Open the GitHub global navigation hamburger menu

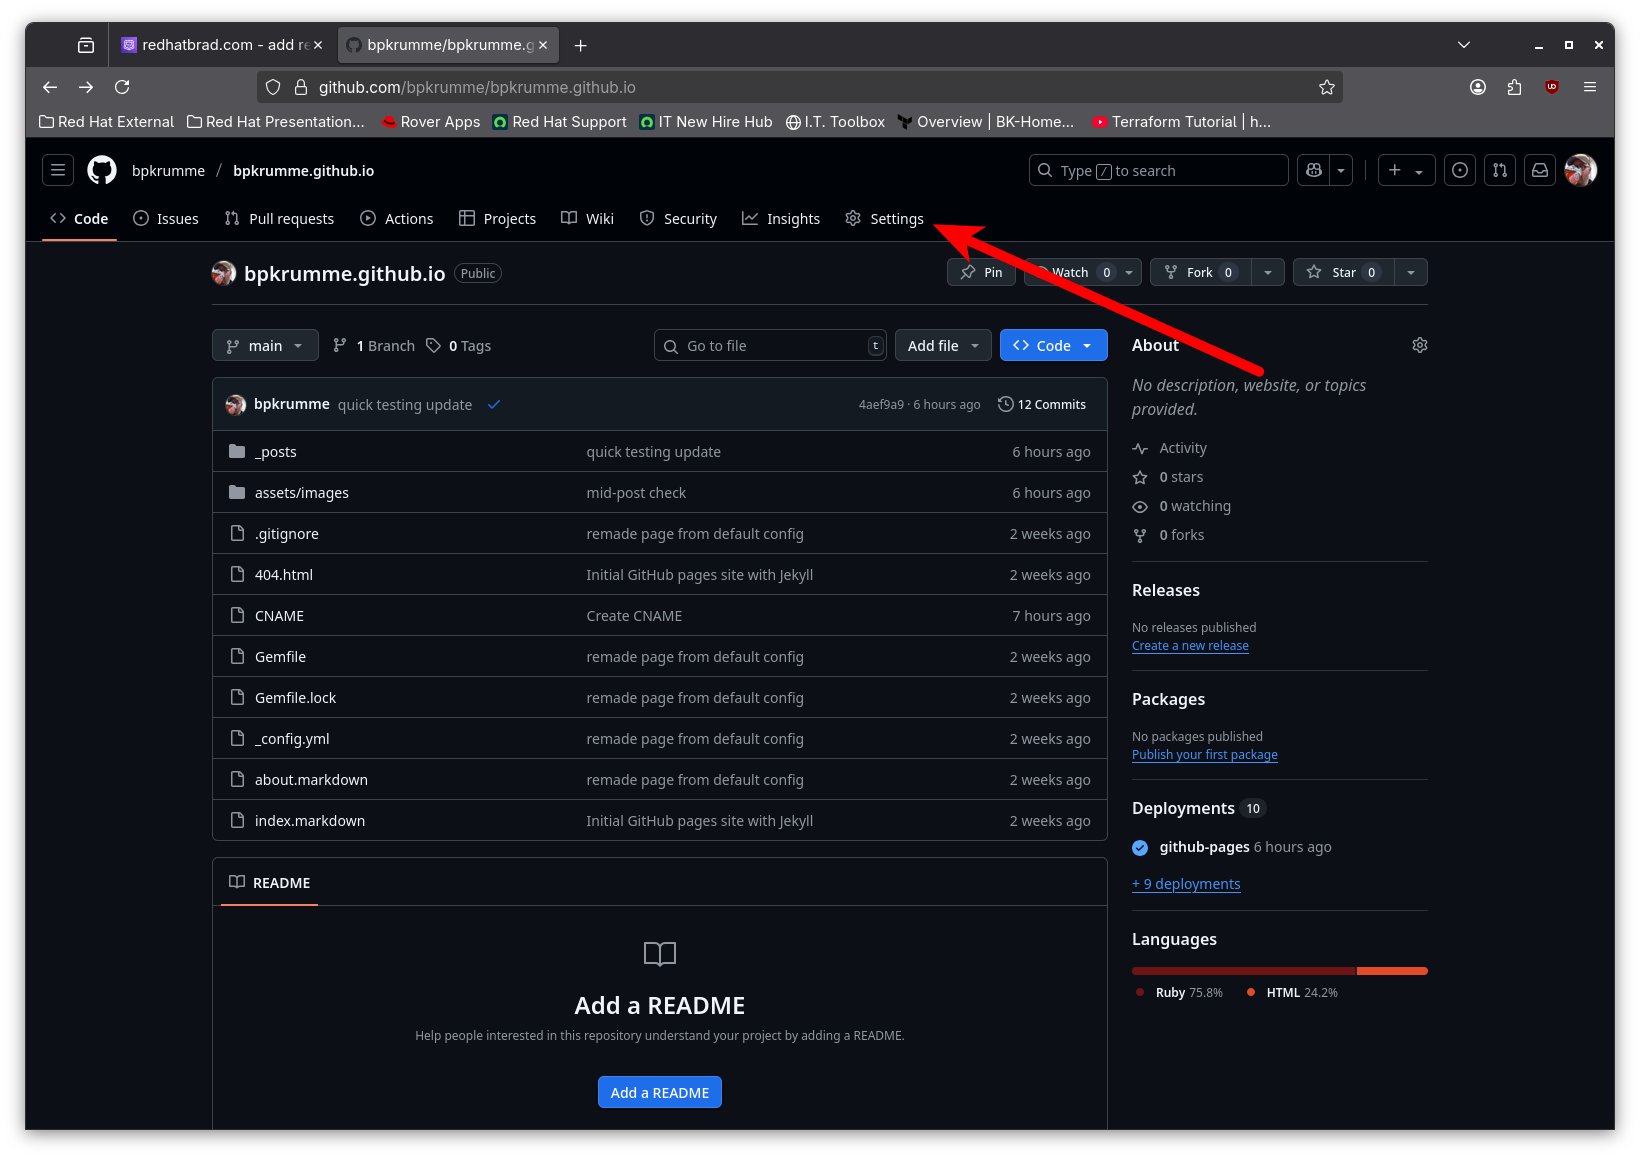(x=58, y=171)
